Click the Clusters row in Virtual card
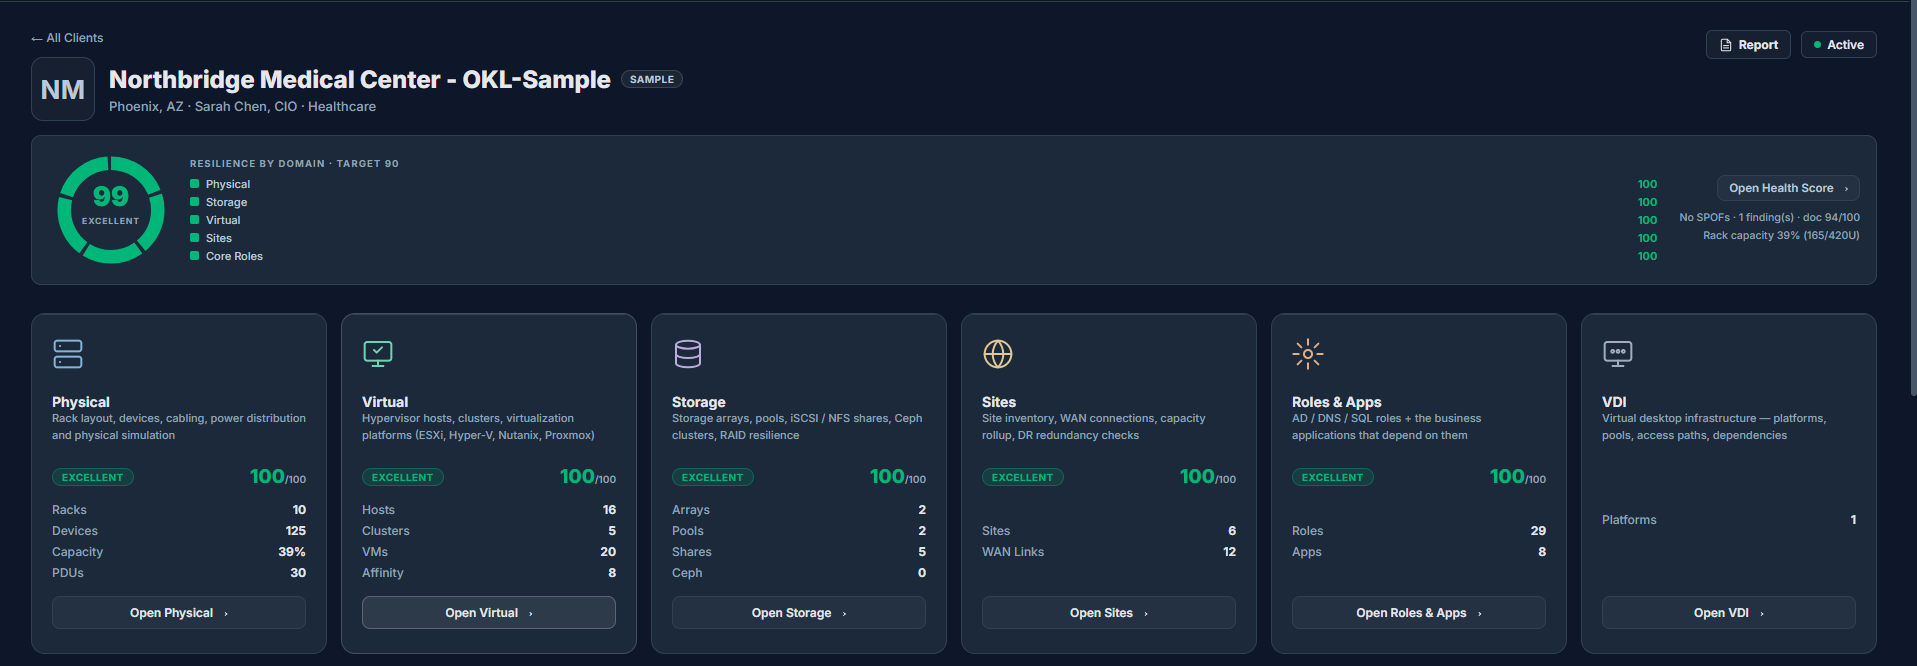 pyautogui.click(x=489, y=531)
